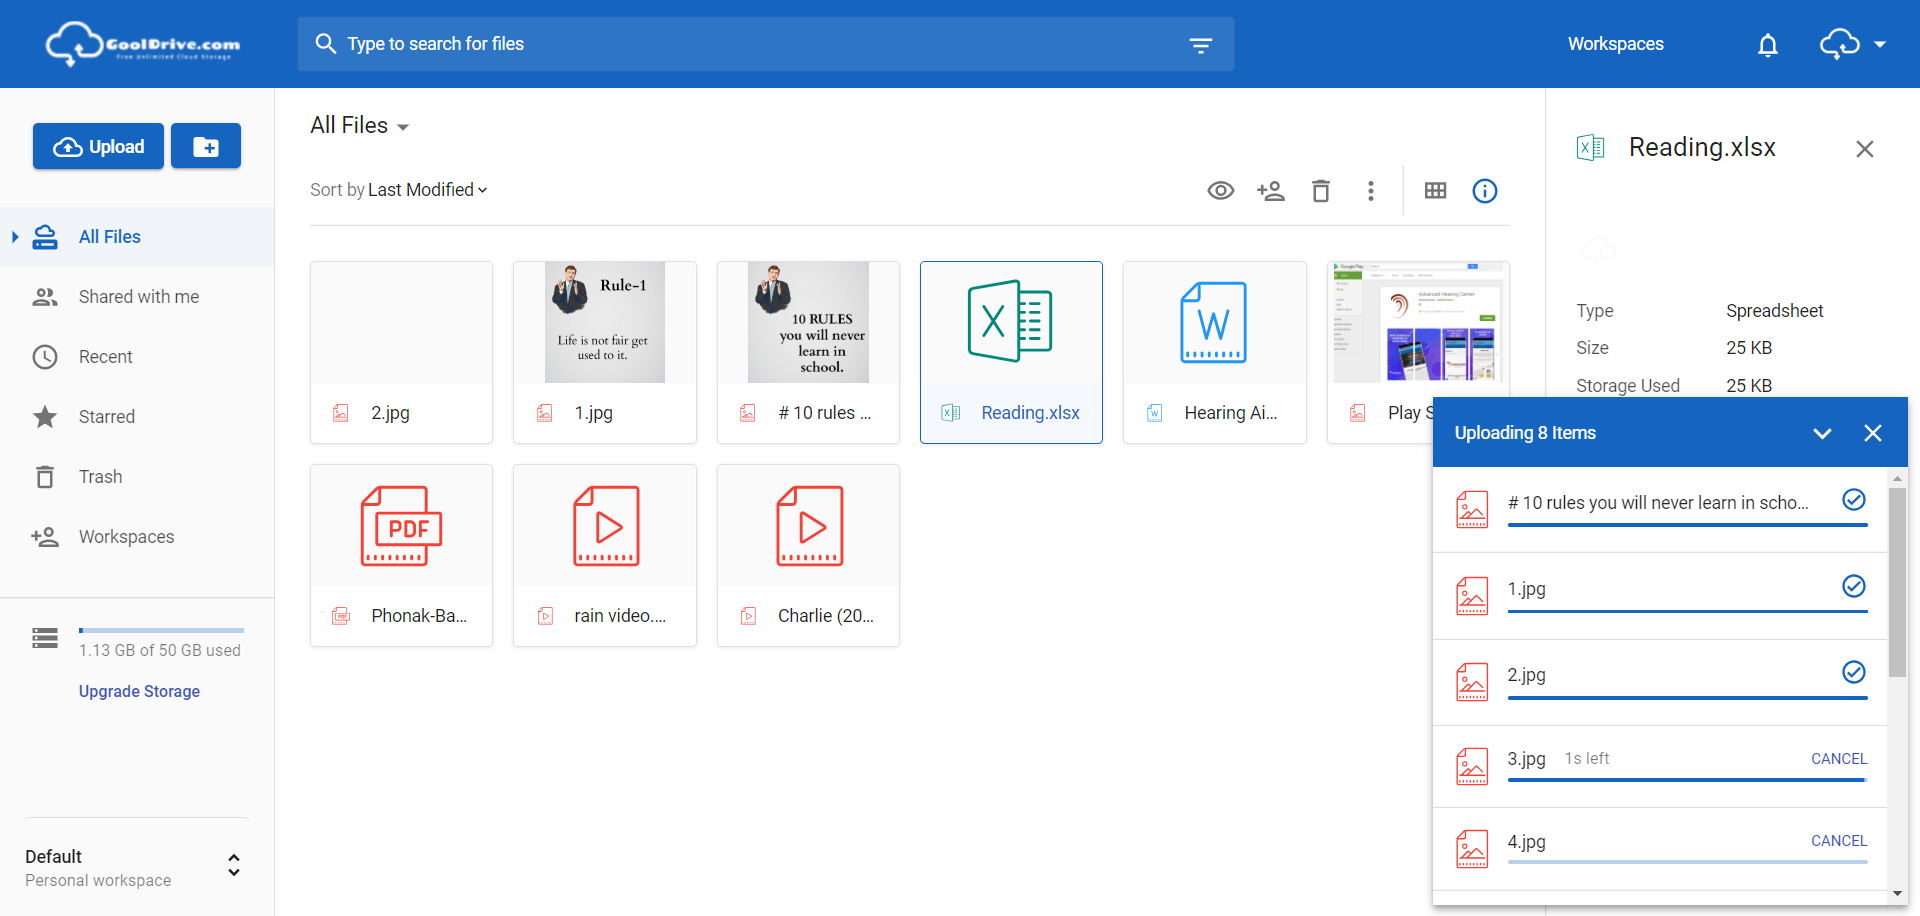The width and height of the screenshot is (1920, 916).
Task: Click the search filter options icon
Action: coord(1200,45)
